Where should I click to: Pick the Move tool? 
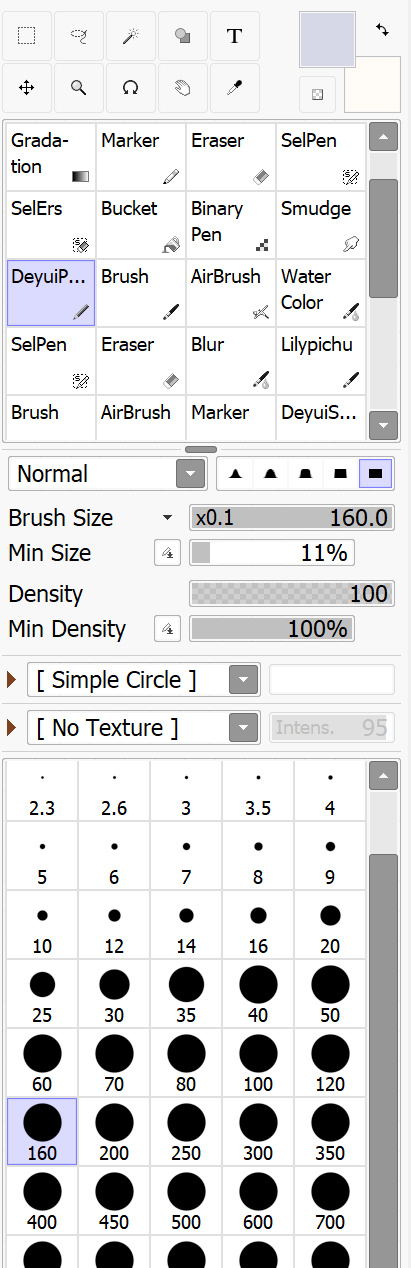27,88
